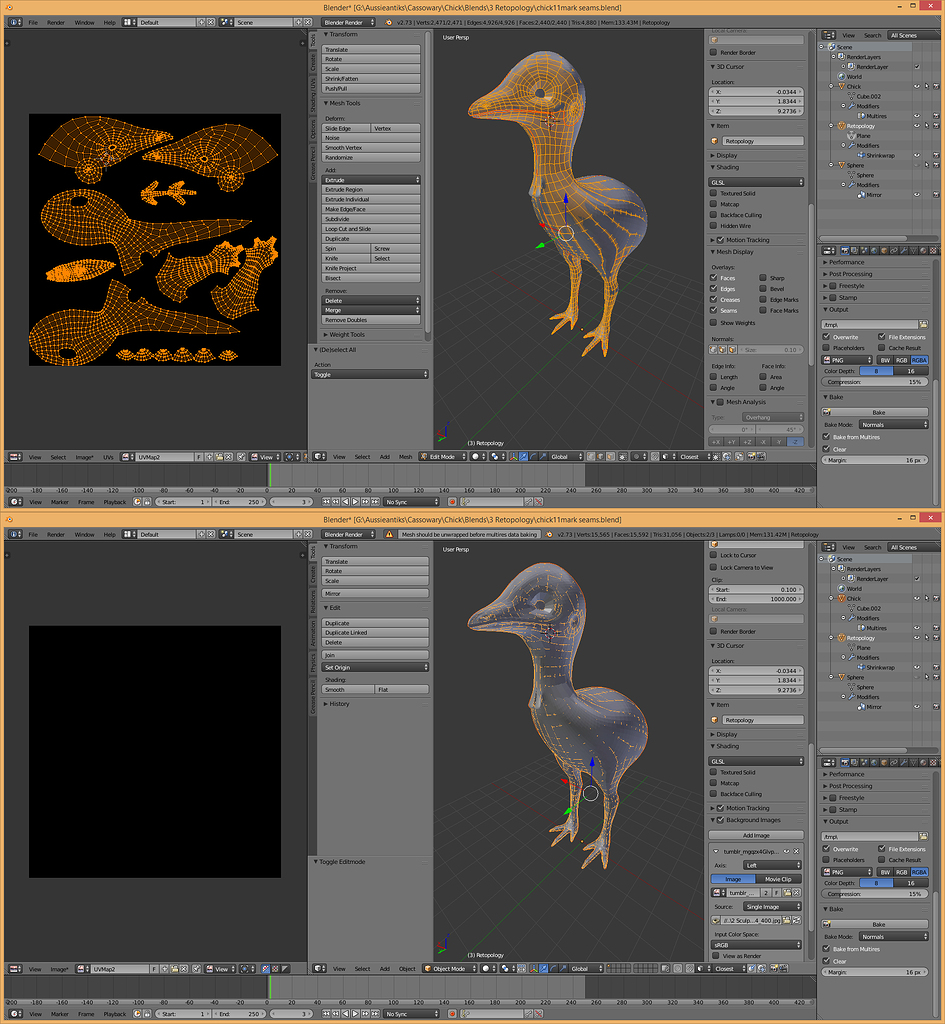Toggle Sphere visibility in bottom window outliner
The height and width of the screenshot is (1024, 945).
(x=917, y=677)
